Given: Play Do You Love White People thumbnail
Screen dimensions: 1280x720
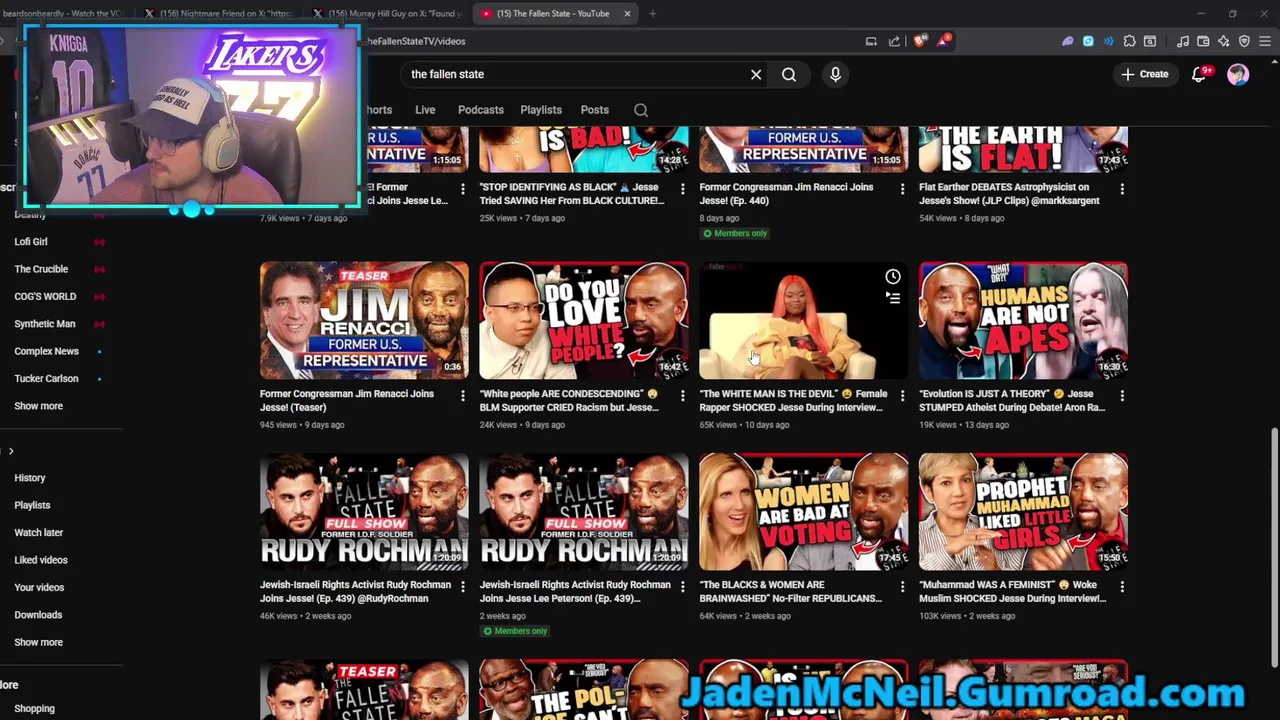Looking at the screenshot, I should 584,320.
